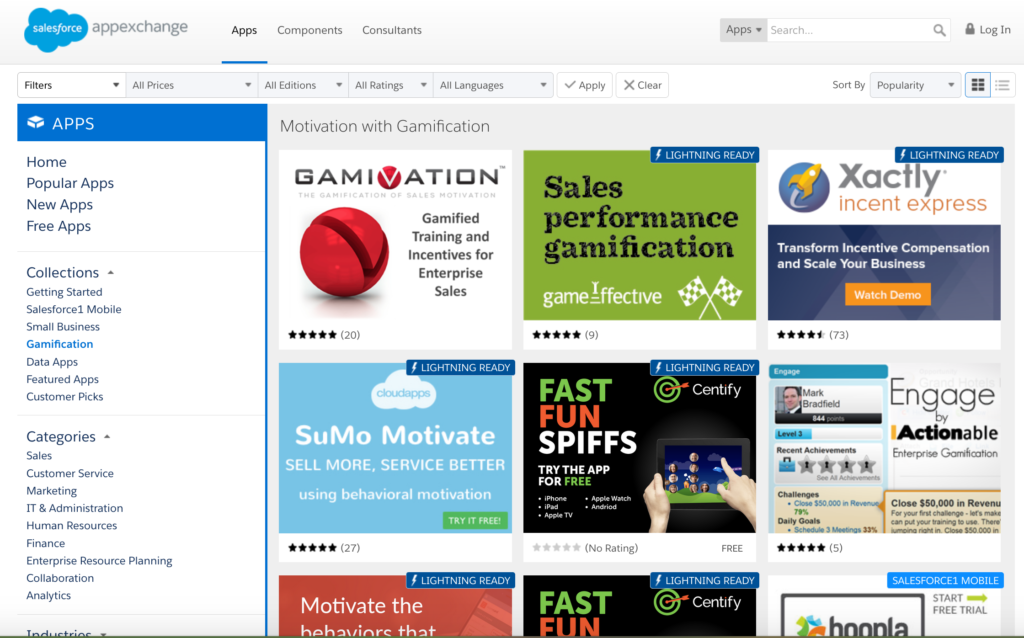Click the Engage by Actionable star rating
The width and height of the screenshot is (1024, 638).
pyautogui.click(x=801, y=548)
